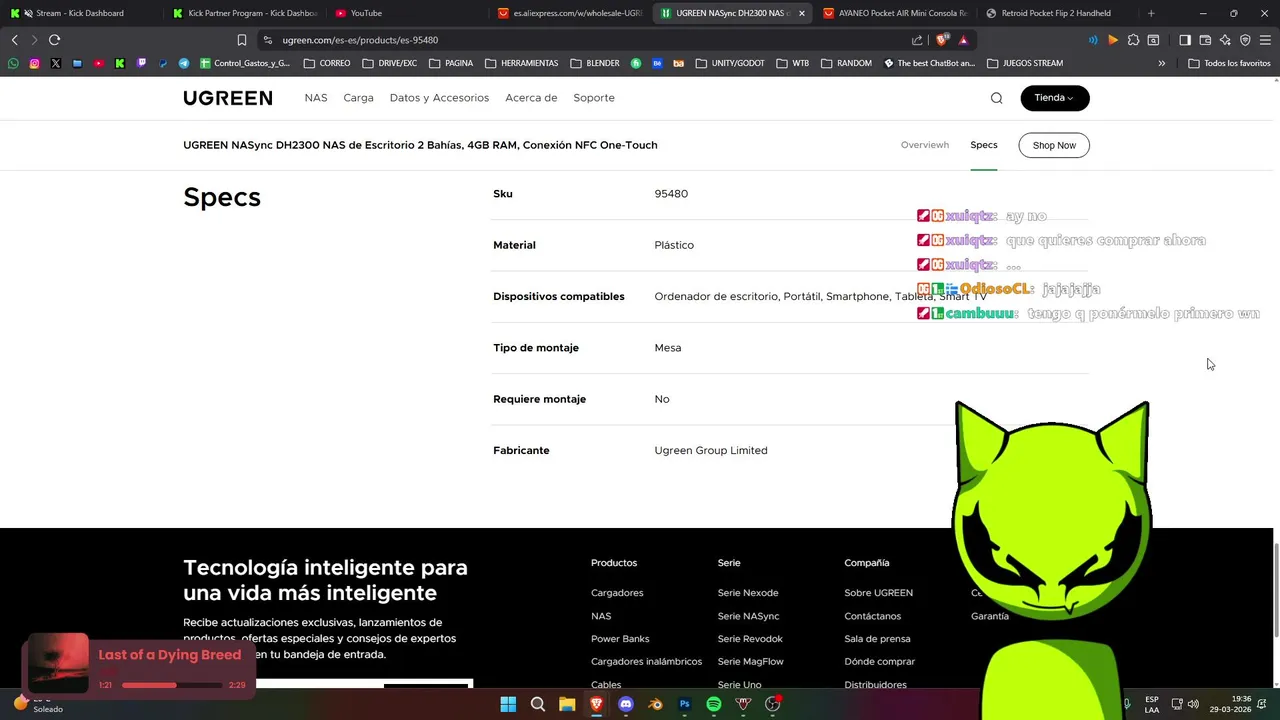The height and width of the screenshot is (720, 1280).
Task: Open a new browser tab
Action: (x=1151, y=13)
